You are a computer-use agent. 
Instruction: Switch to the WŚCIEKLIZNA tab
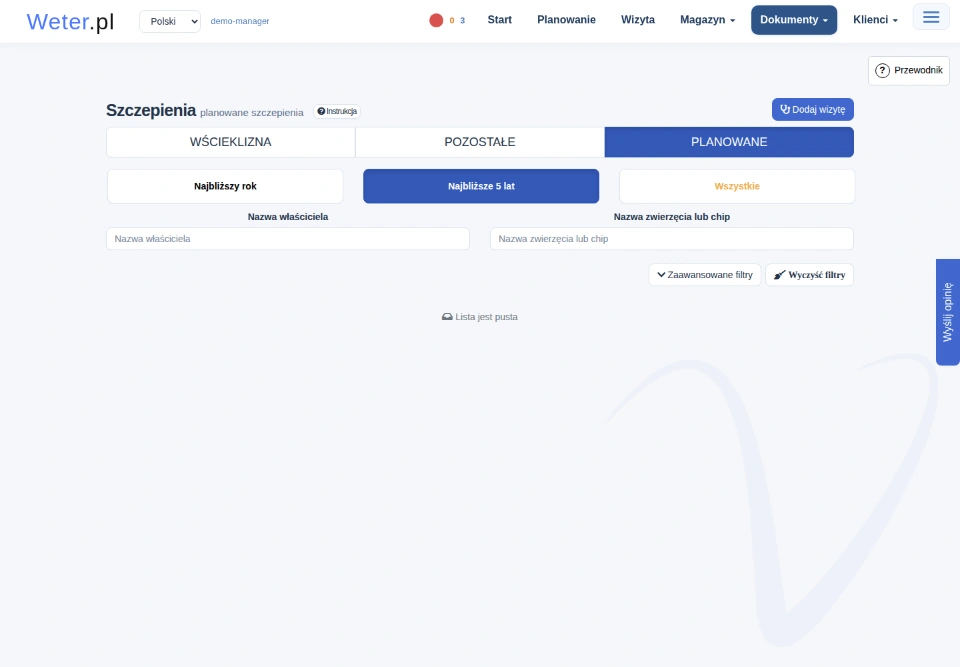point(231,142)
